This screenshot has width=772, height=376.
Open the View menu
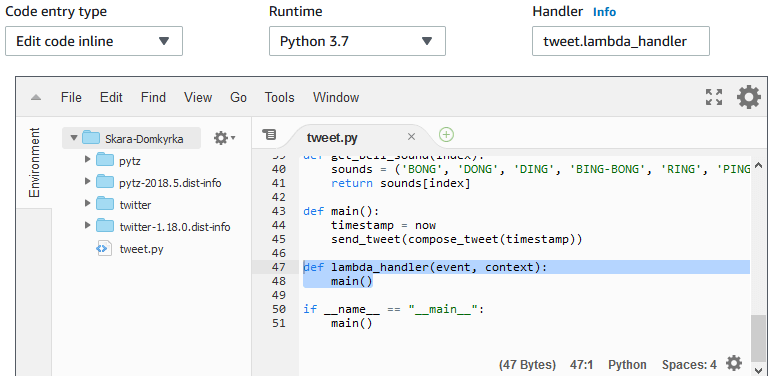point(198,97)
